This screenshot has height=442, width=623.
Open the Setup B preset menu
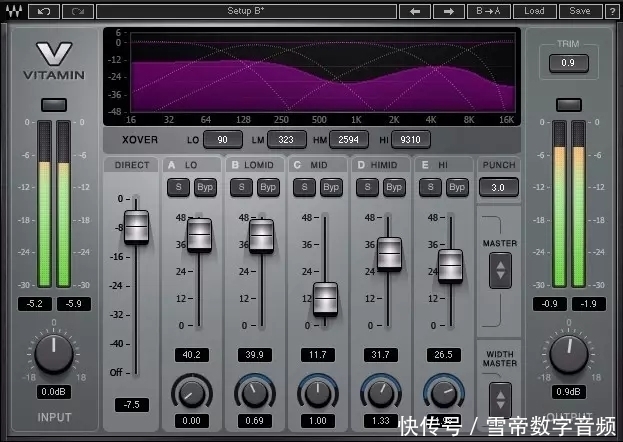click(x=246, y=11)
